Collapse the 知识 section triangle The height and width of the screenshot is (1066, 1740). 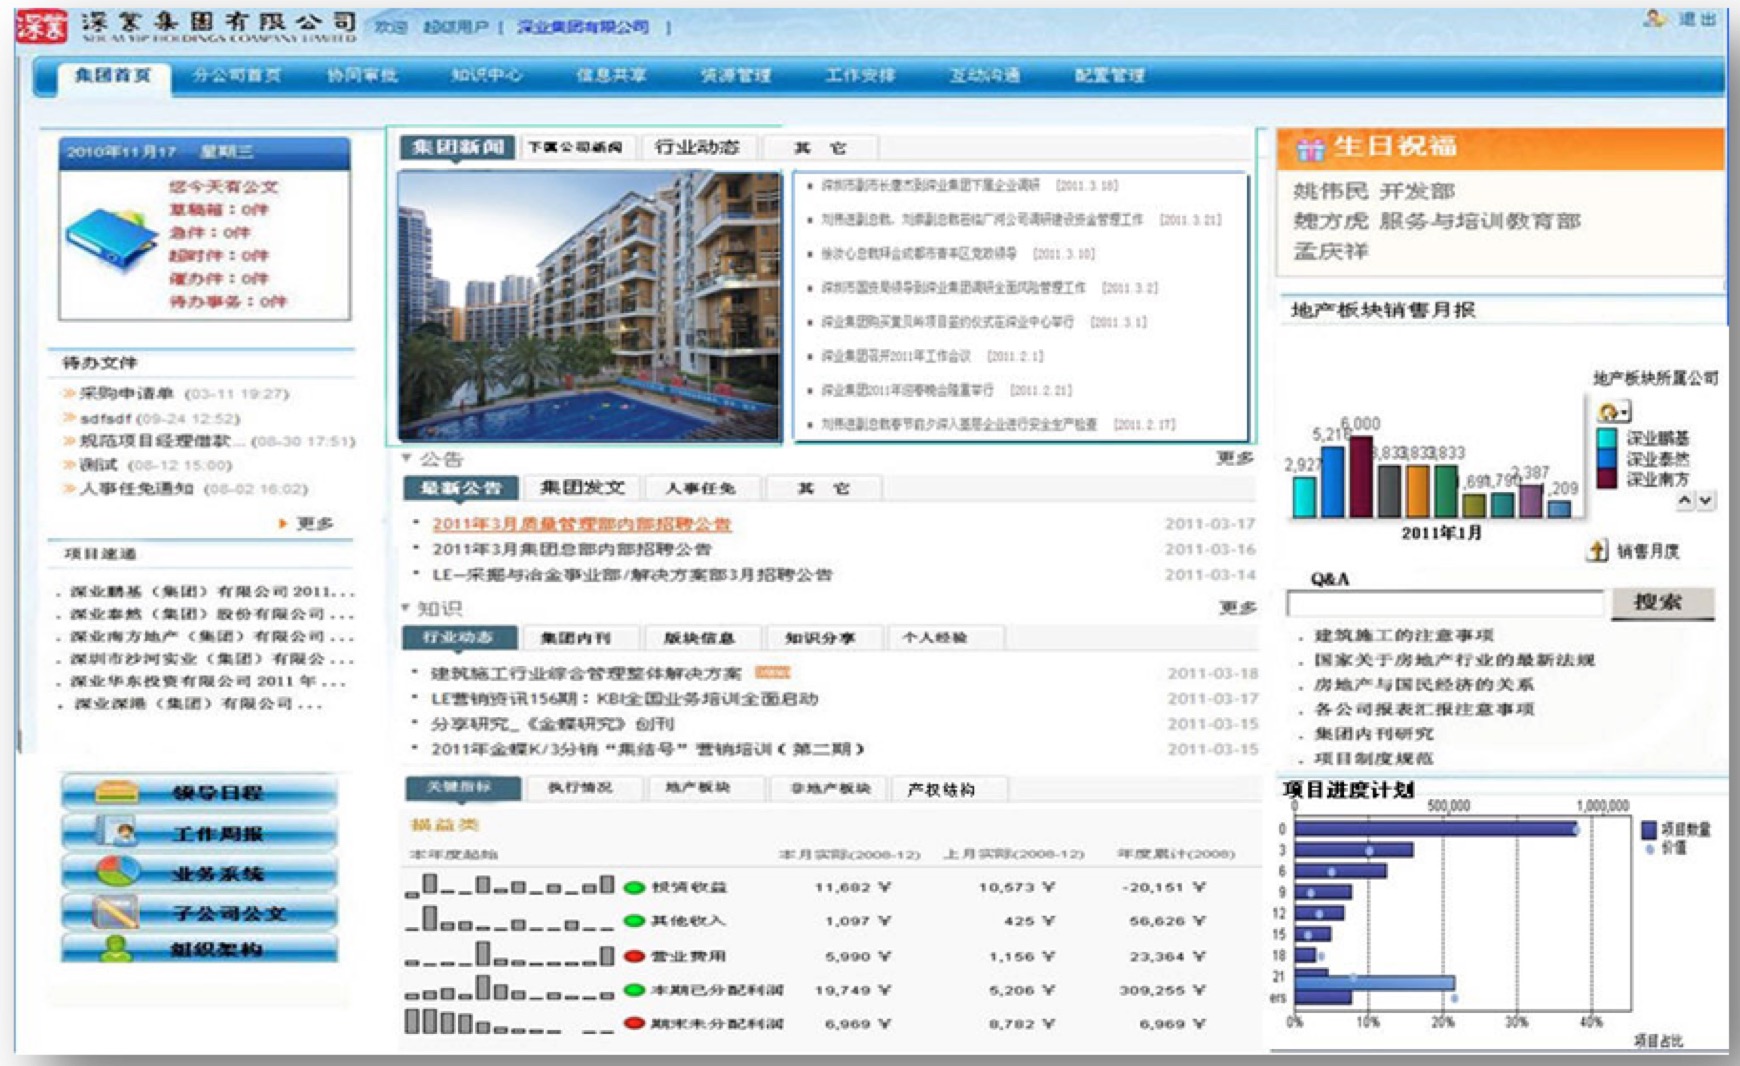(x=406, y=608)
